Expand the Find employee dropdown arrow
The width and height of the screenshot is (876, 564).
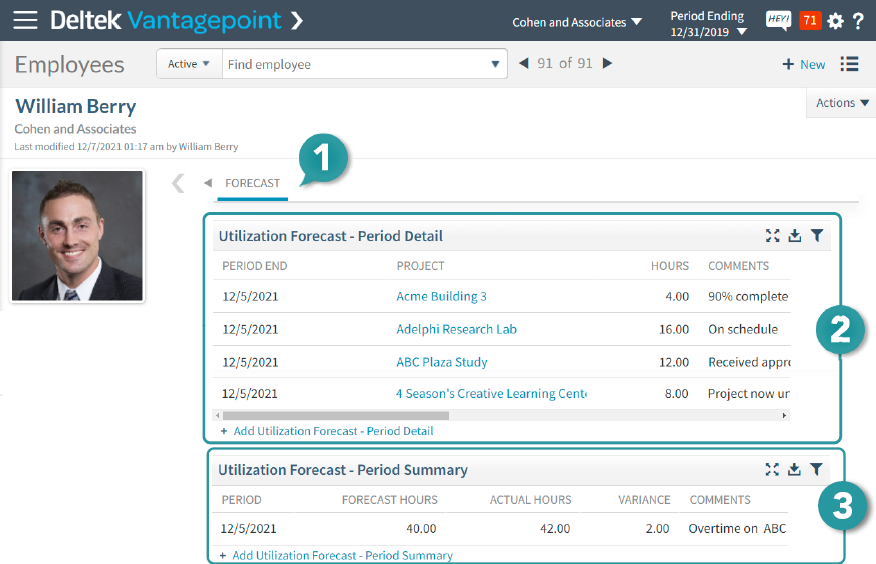tap(495, 64)
